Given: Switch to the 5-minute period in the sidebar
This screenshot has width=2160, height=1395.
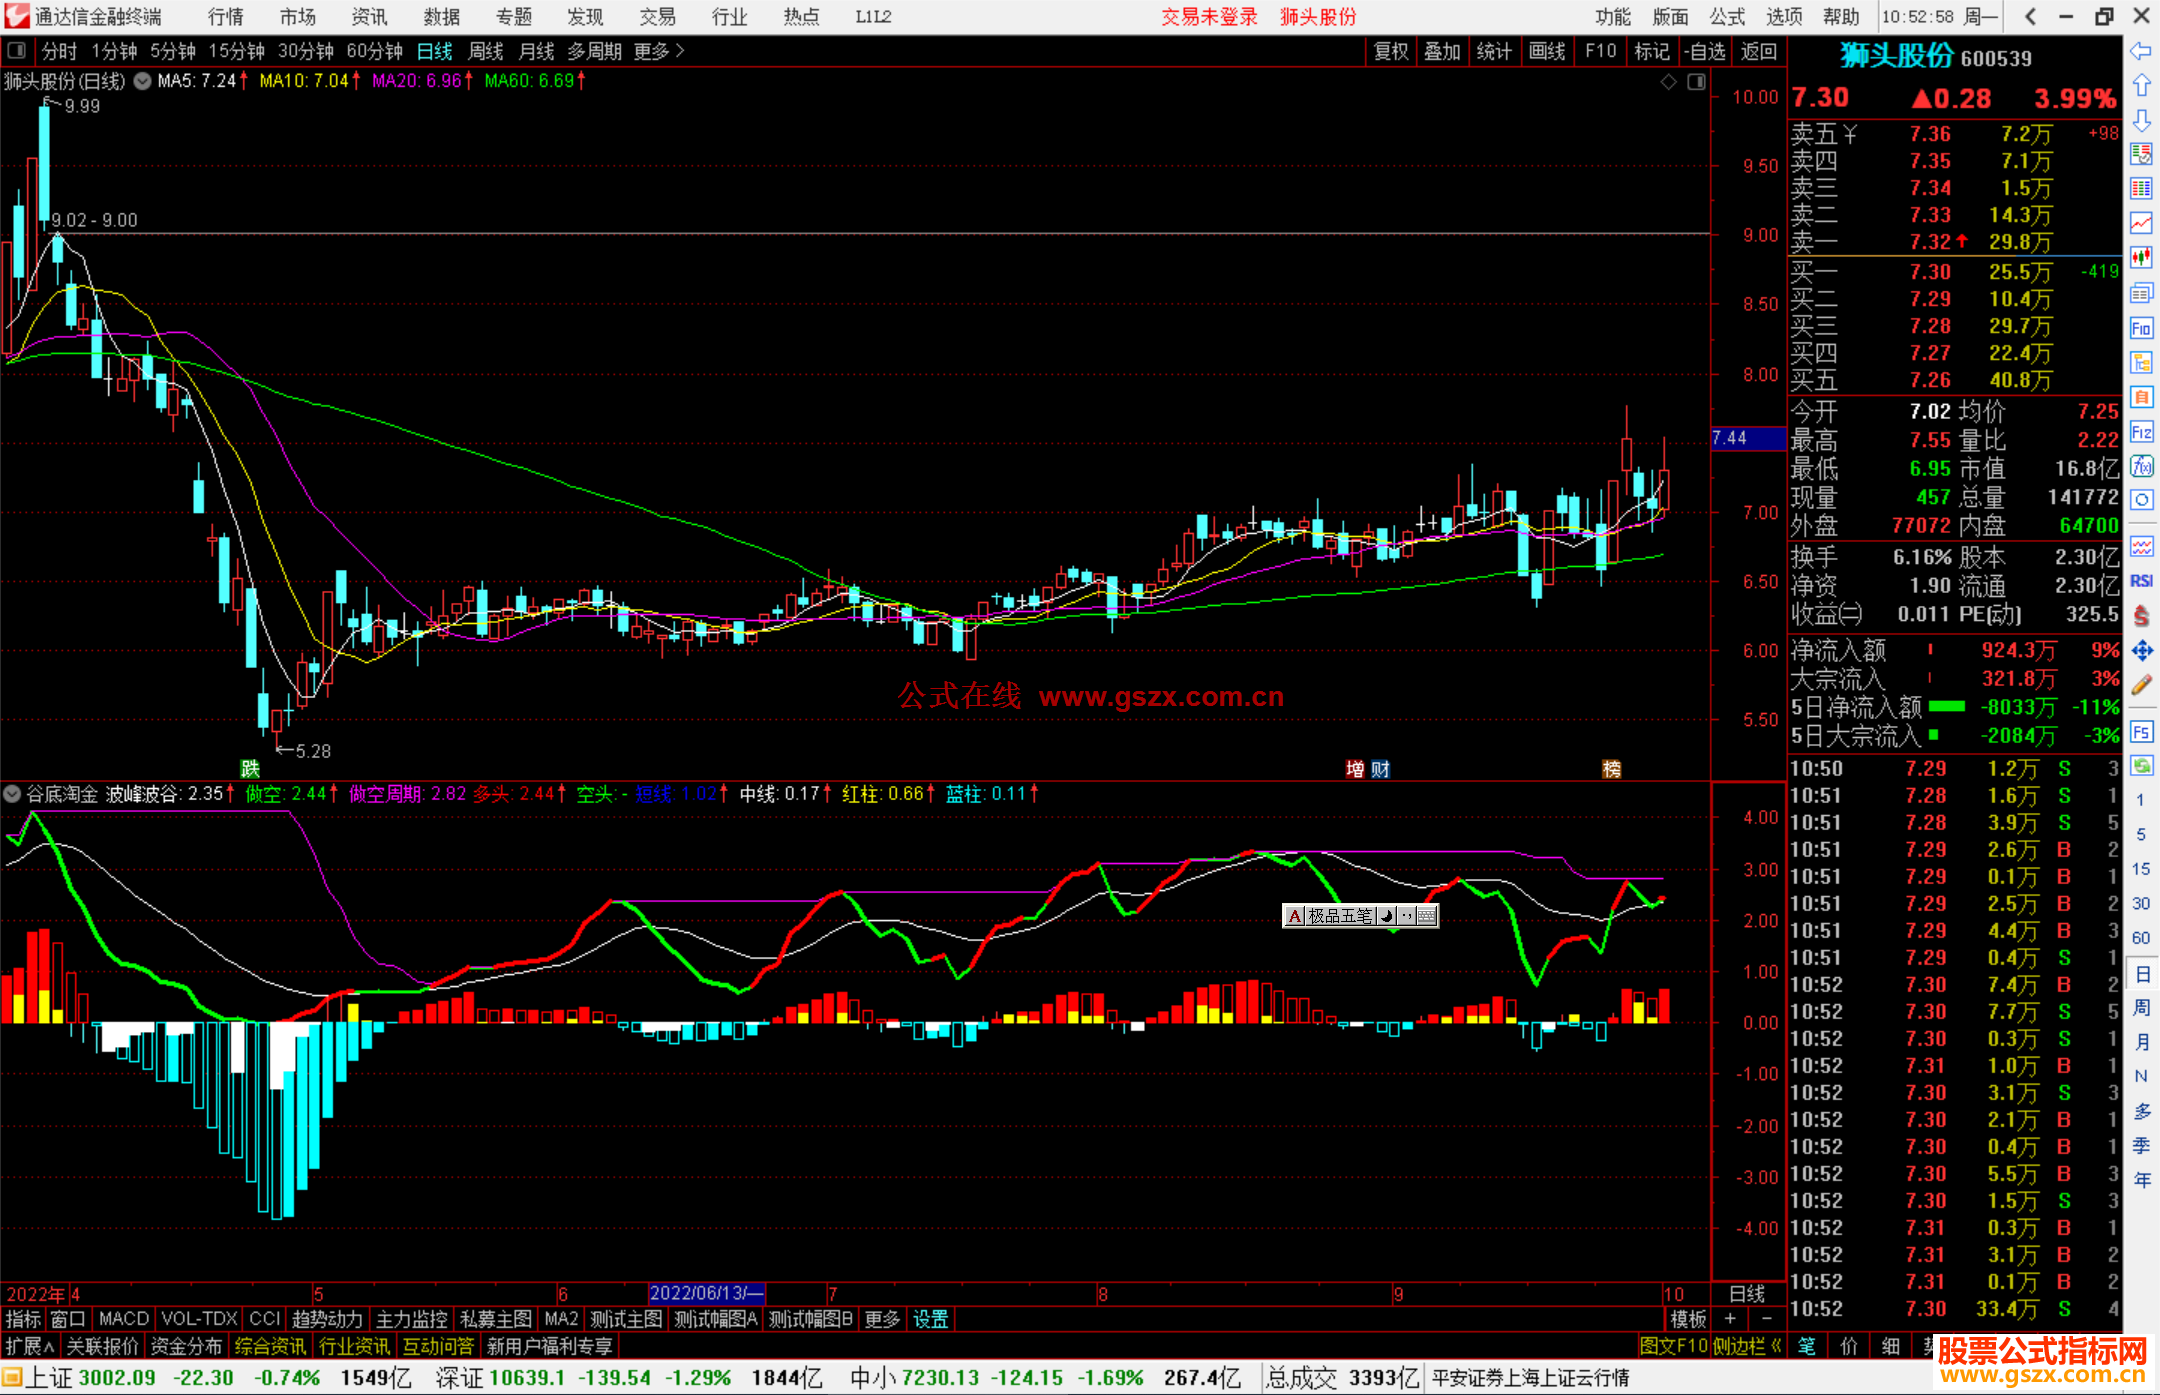Looking at the screenshot, I should [2140, 834].
